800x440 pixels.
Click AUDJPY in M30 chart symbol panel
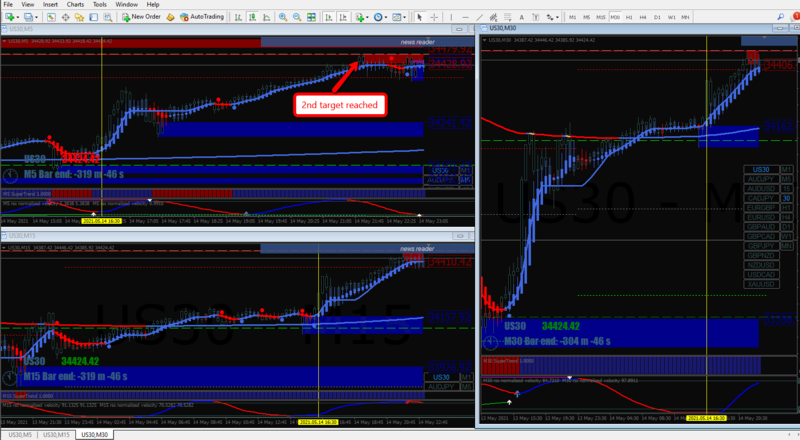(761, 179)
